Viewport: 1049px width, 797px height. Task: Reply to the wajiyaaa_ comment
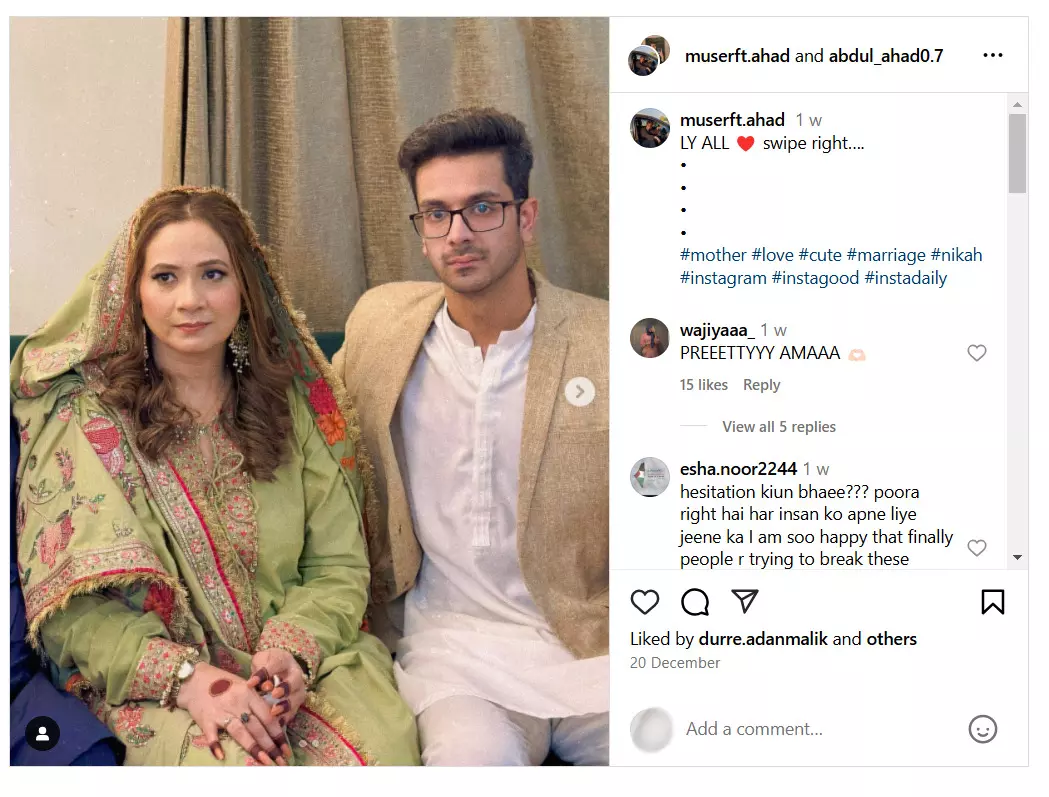pyautogui.click(x=761, y=385)
